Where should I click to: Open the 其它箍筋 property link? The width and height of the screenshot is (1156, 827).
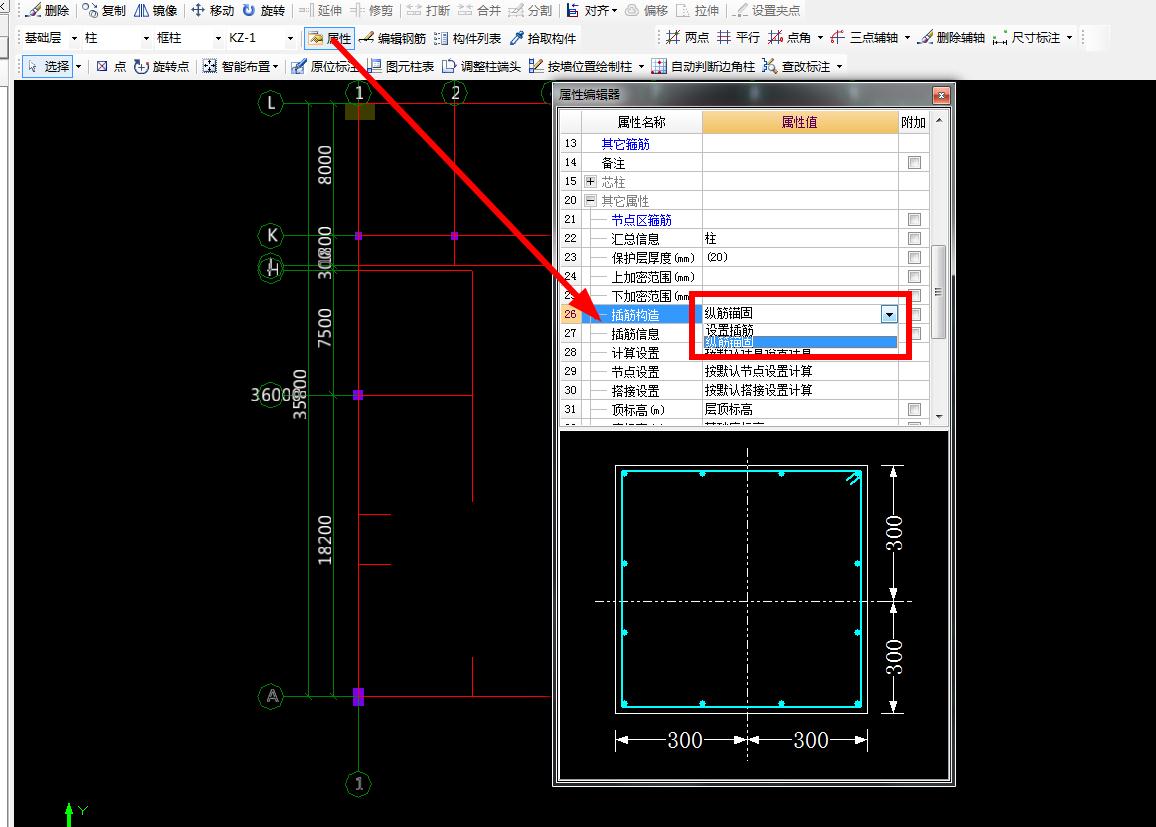tap(625, 144)
